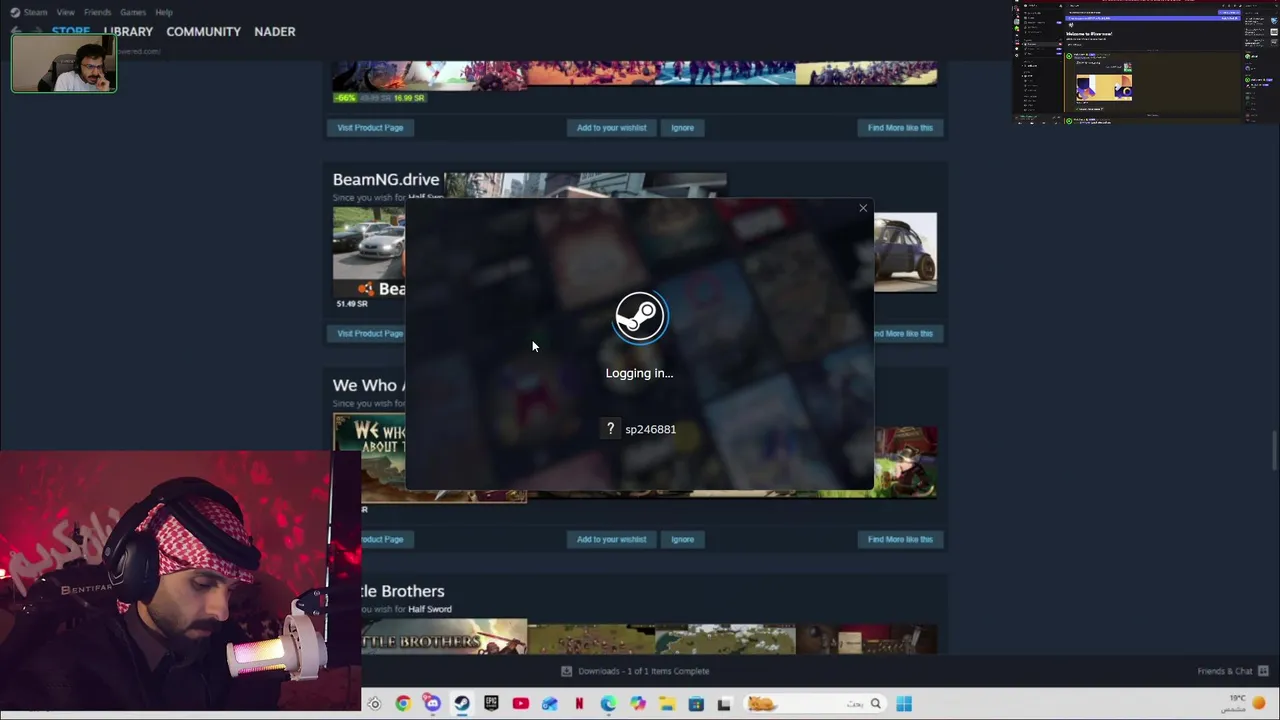Click the Steam logo spinner in dialog

(x=640, y=317)
